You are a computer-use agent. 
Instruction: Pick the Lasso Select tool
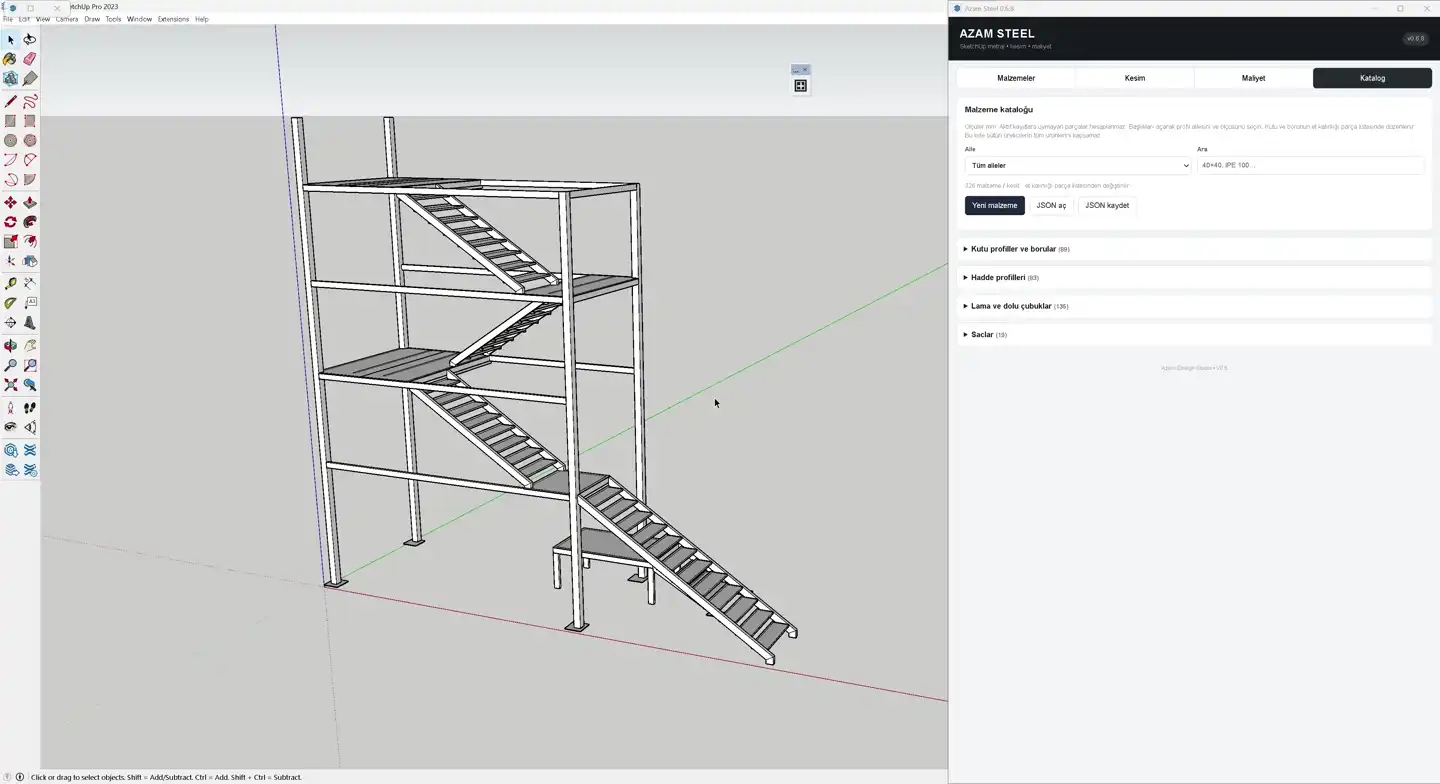click(30, 40)
